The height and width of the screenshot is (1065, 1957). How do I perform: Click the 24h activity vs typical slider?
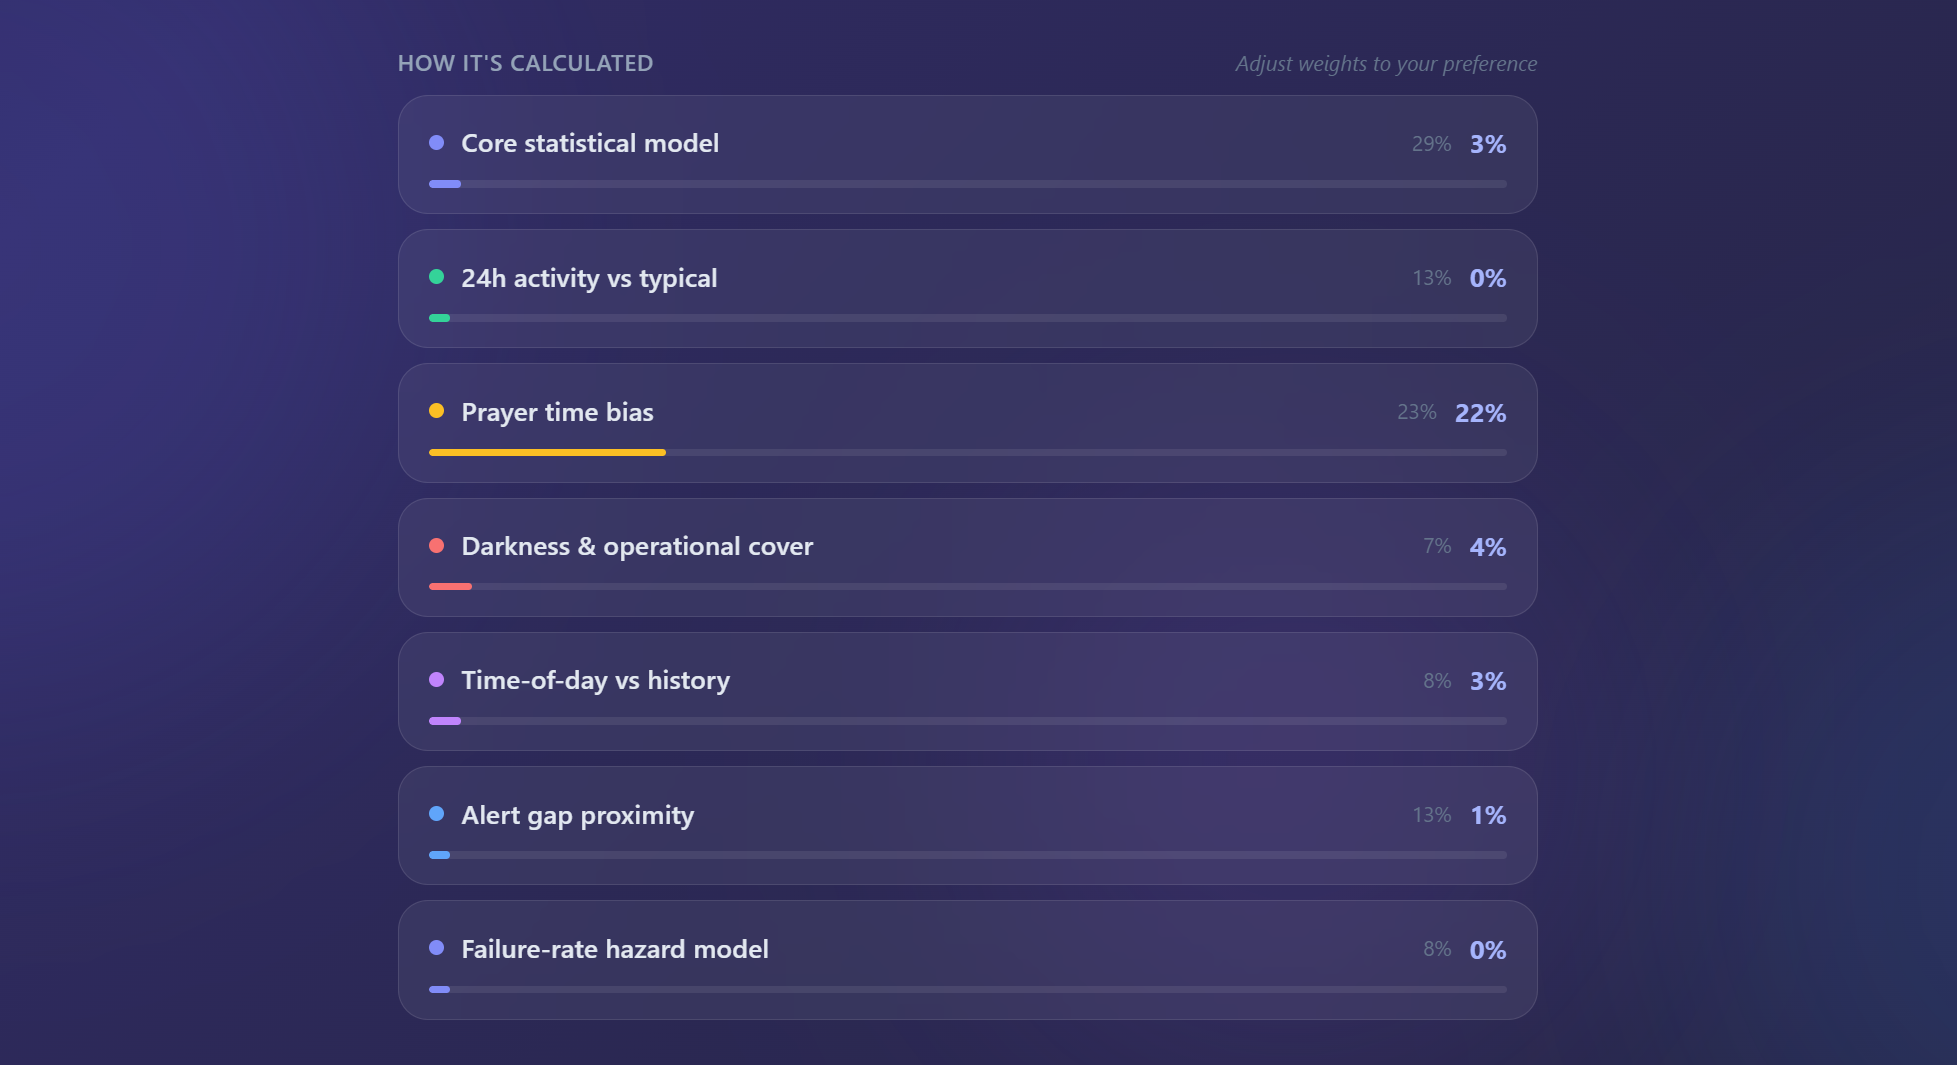[x=967, y=318]
